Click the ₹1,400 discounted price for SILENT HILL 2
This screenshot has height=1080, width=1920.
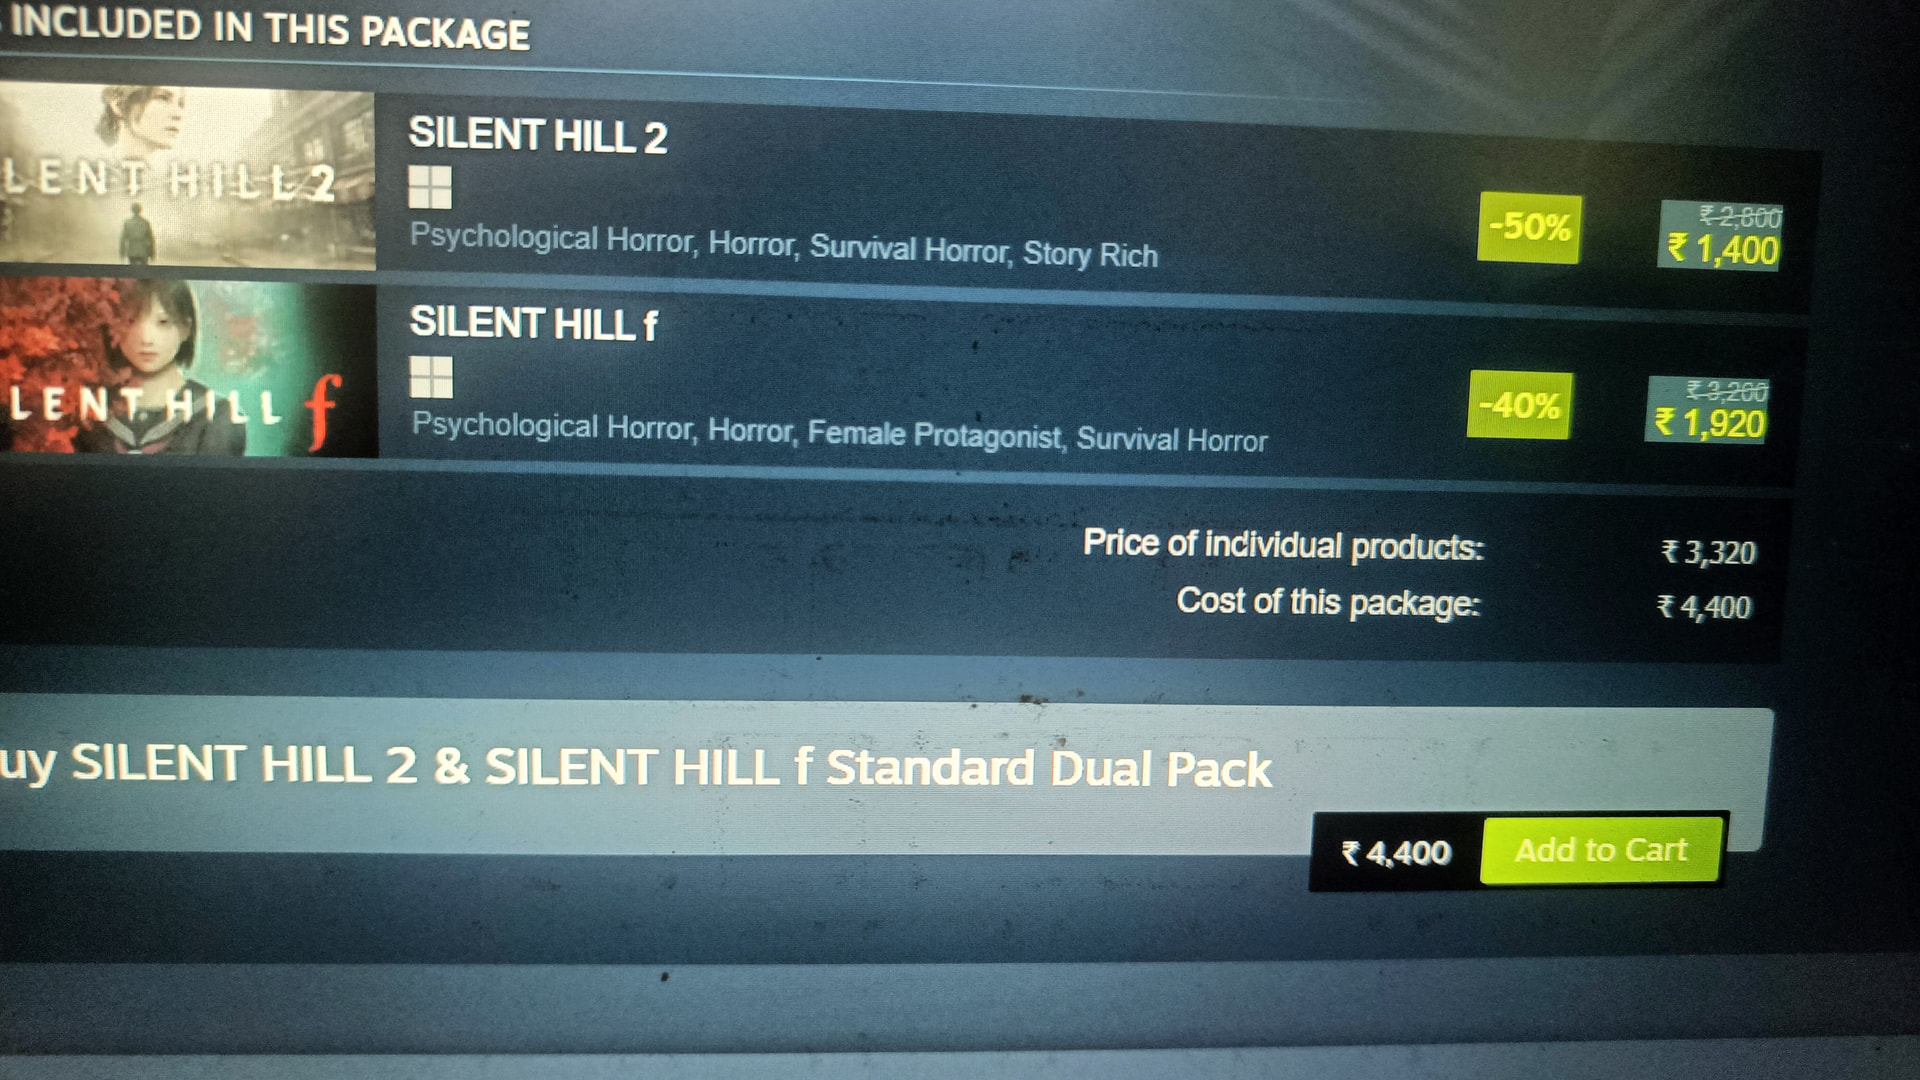(x=1722, y=249)
